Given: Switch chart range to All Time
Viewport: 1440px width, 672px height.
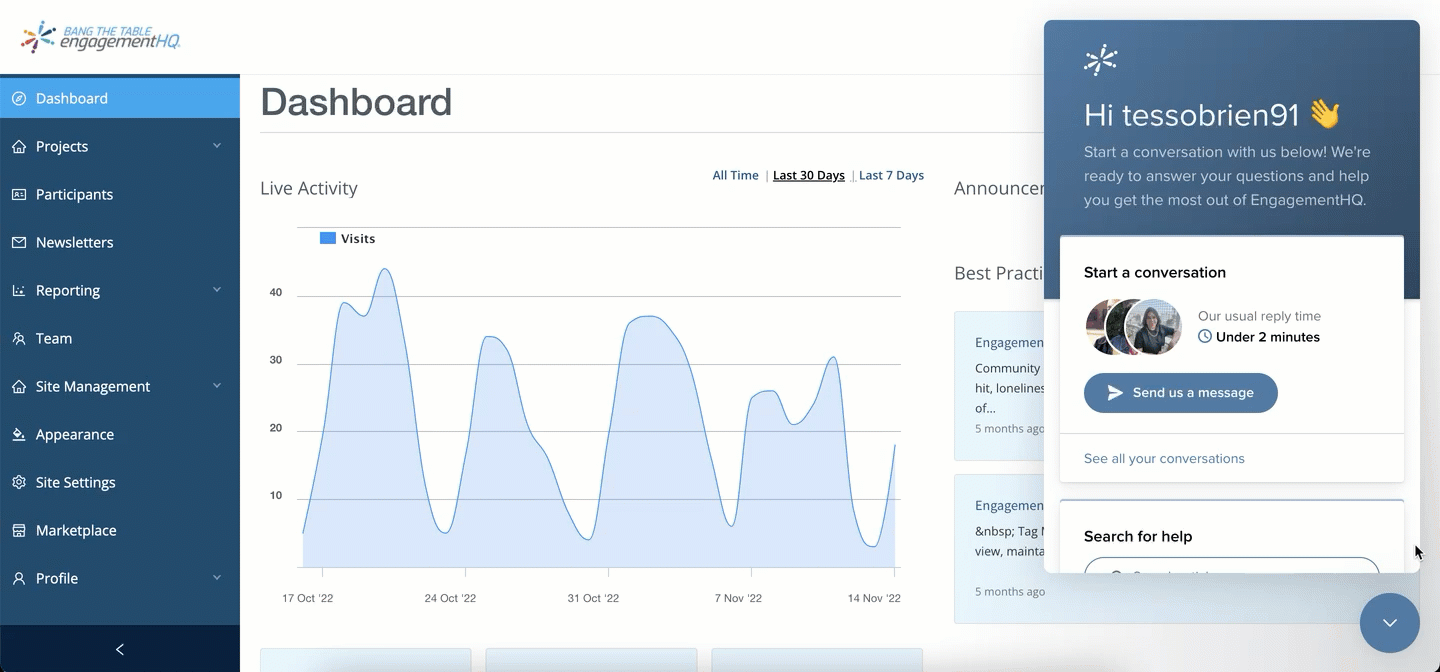Looking at the screenshot, I should point(735,175).
